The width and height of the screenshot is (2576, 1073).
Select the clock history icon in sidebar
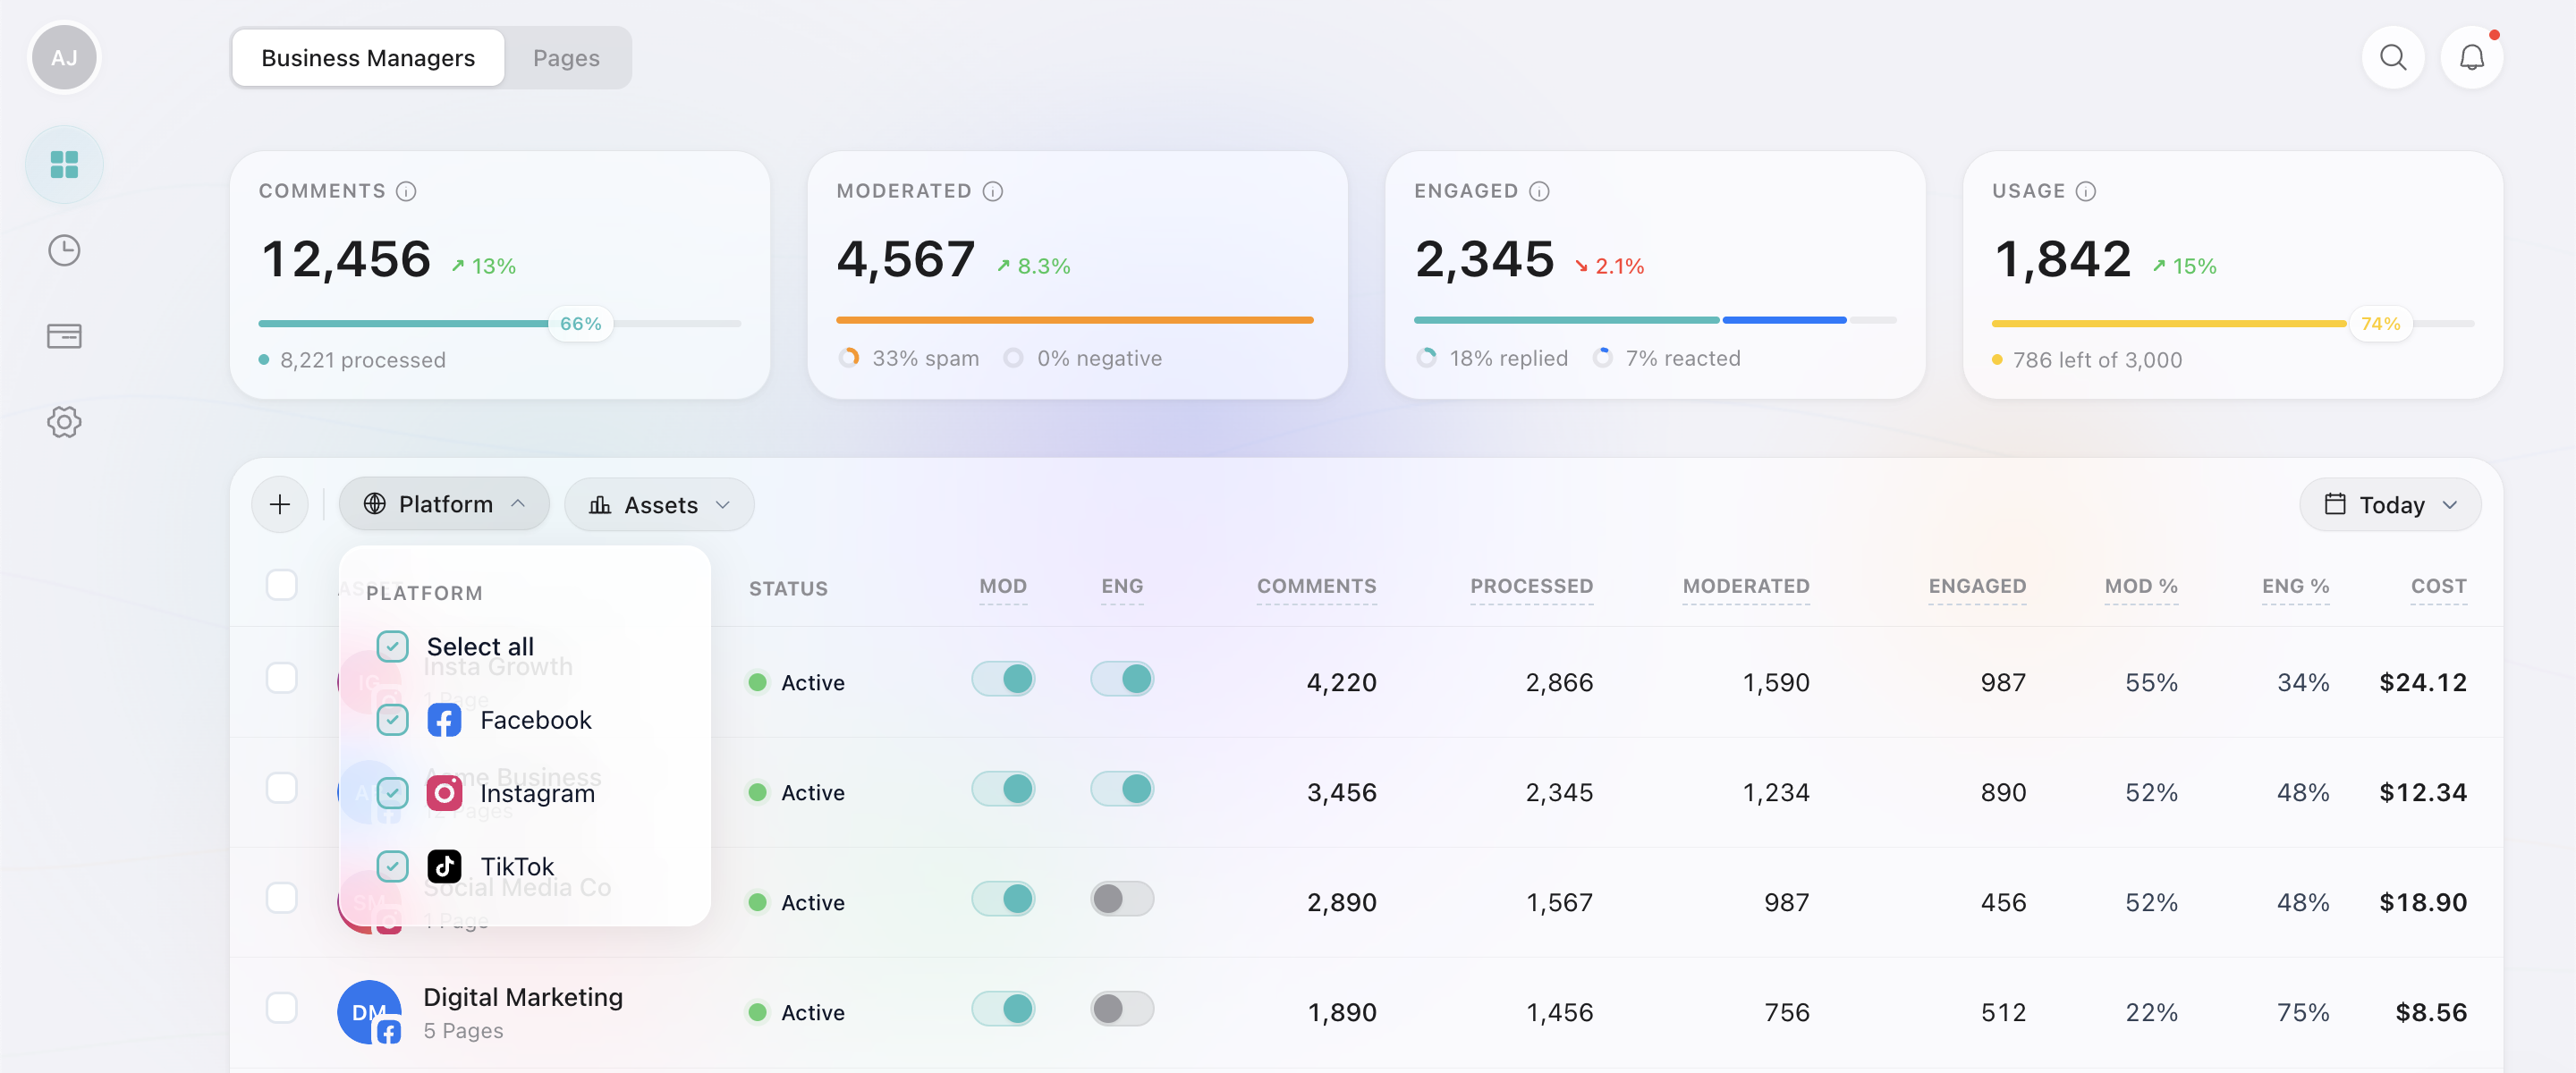(64, 250)
